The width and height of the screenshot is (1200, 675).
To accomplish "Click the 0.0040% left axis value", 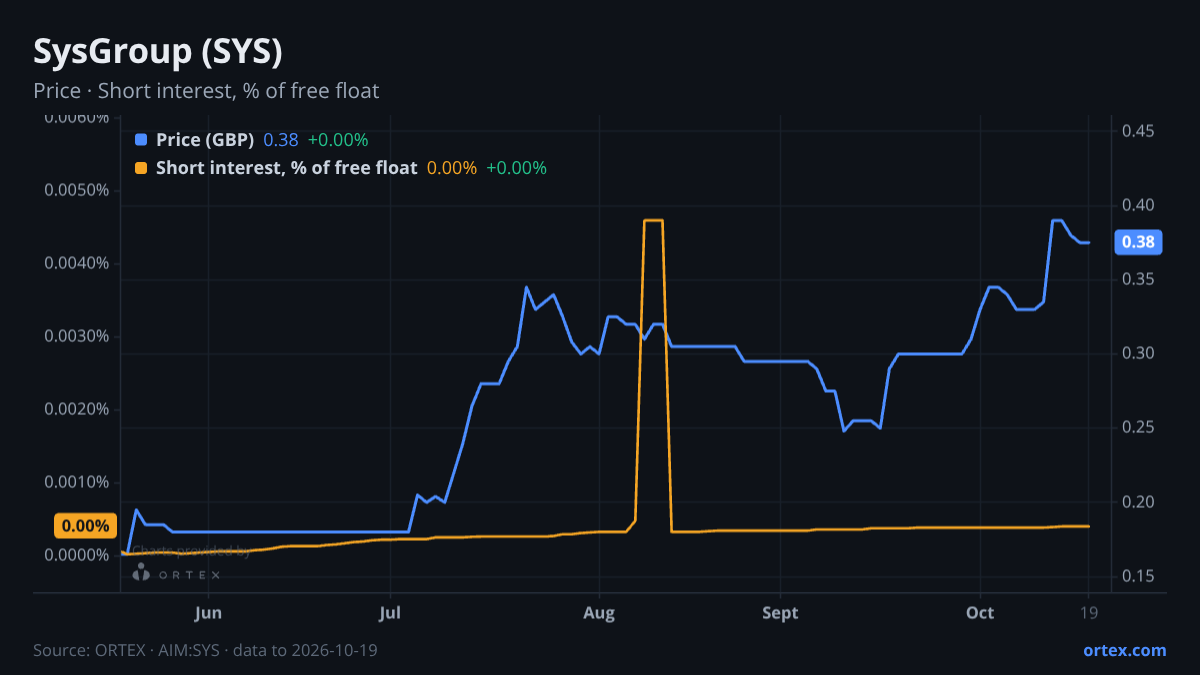I will (77, 264).
